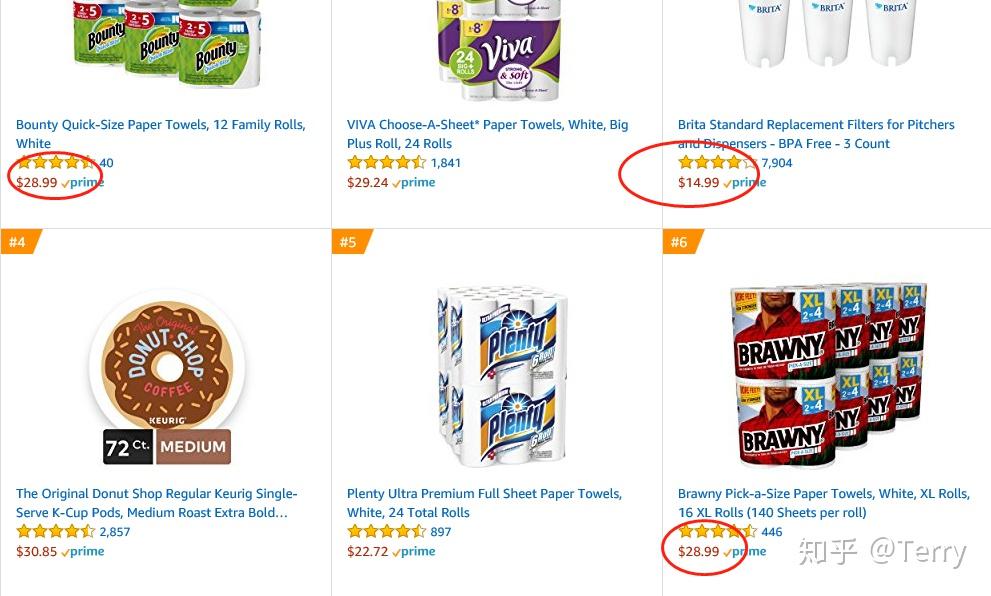
Task: Open VIVA Choose-A-Sheet Paper Towels link
Action: (487, 125)
